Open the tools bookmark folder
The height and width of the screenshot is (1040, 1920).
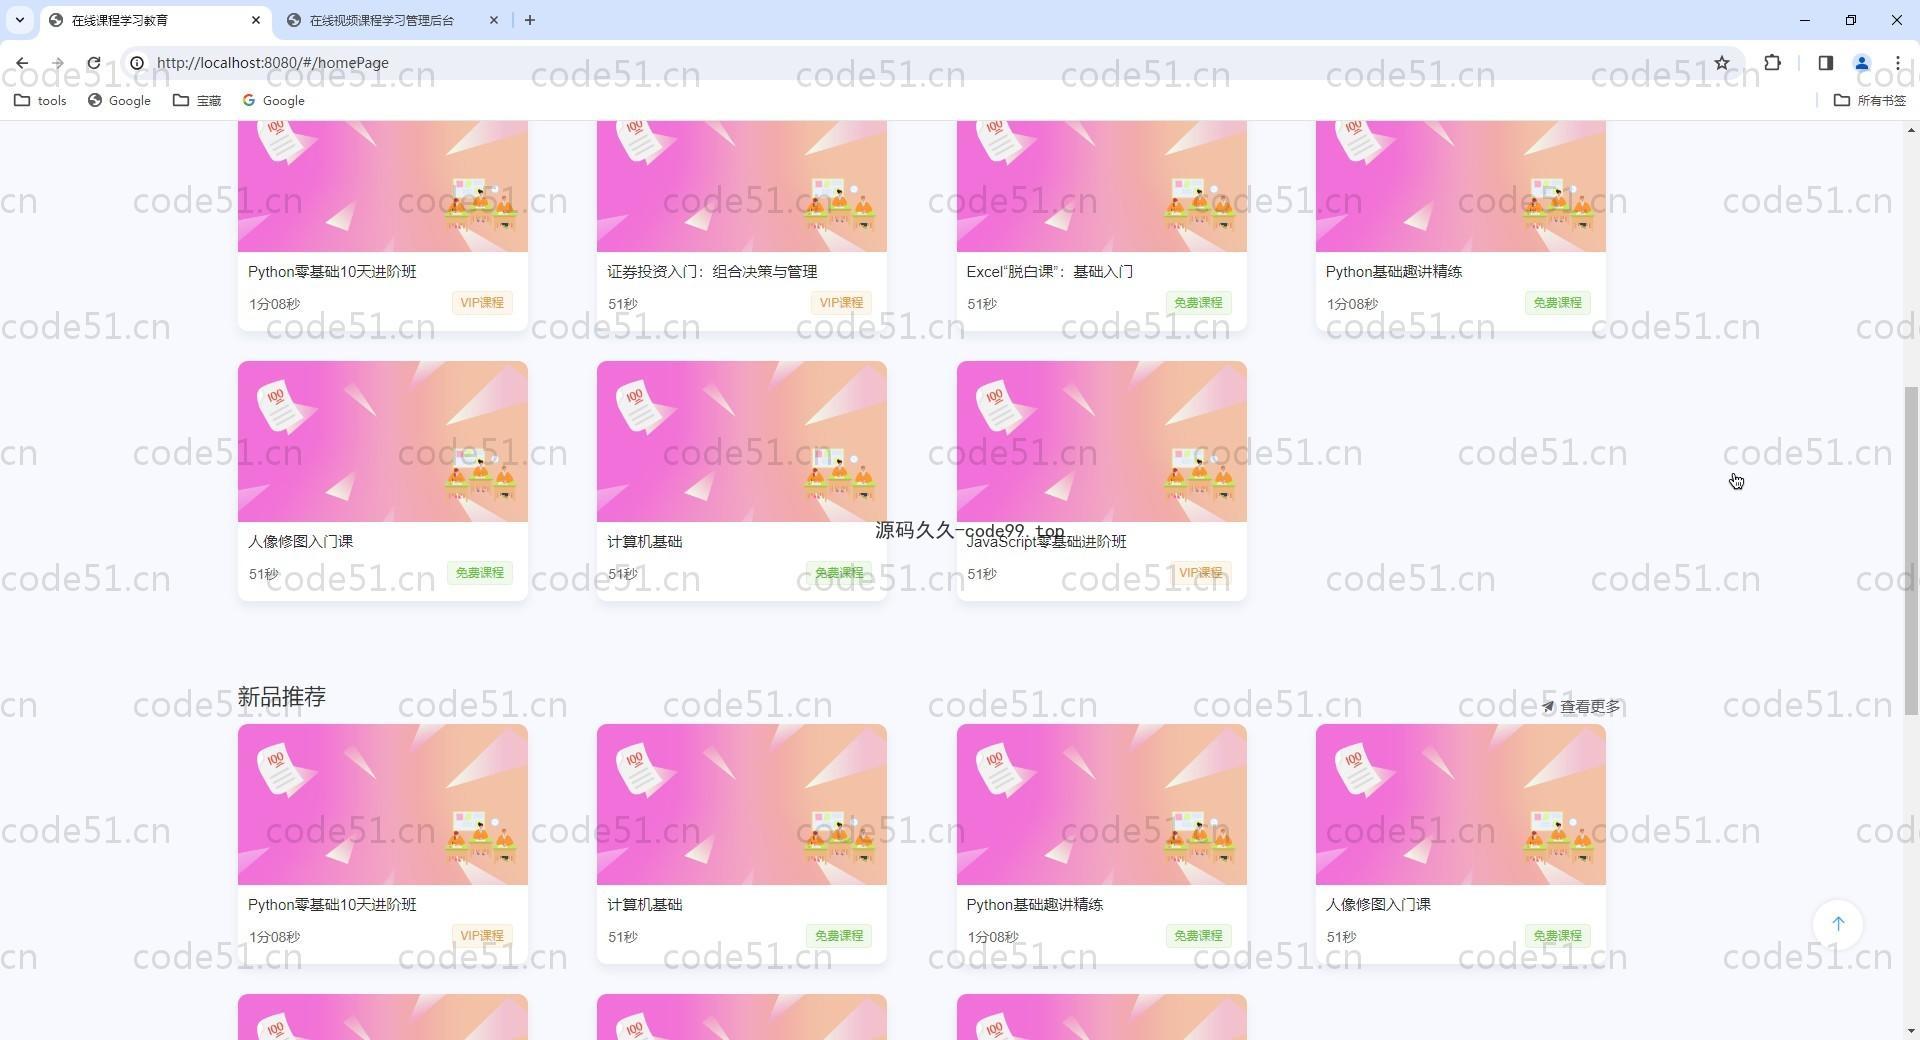pos(40,100)
